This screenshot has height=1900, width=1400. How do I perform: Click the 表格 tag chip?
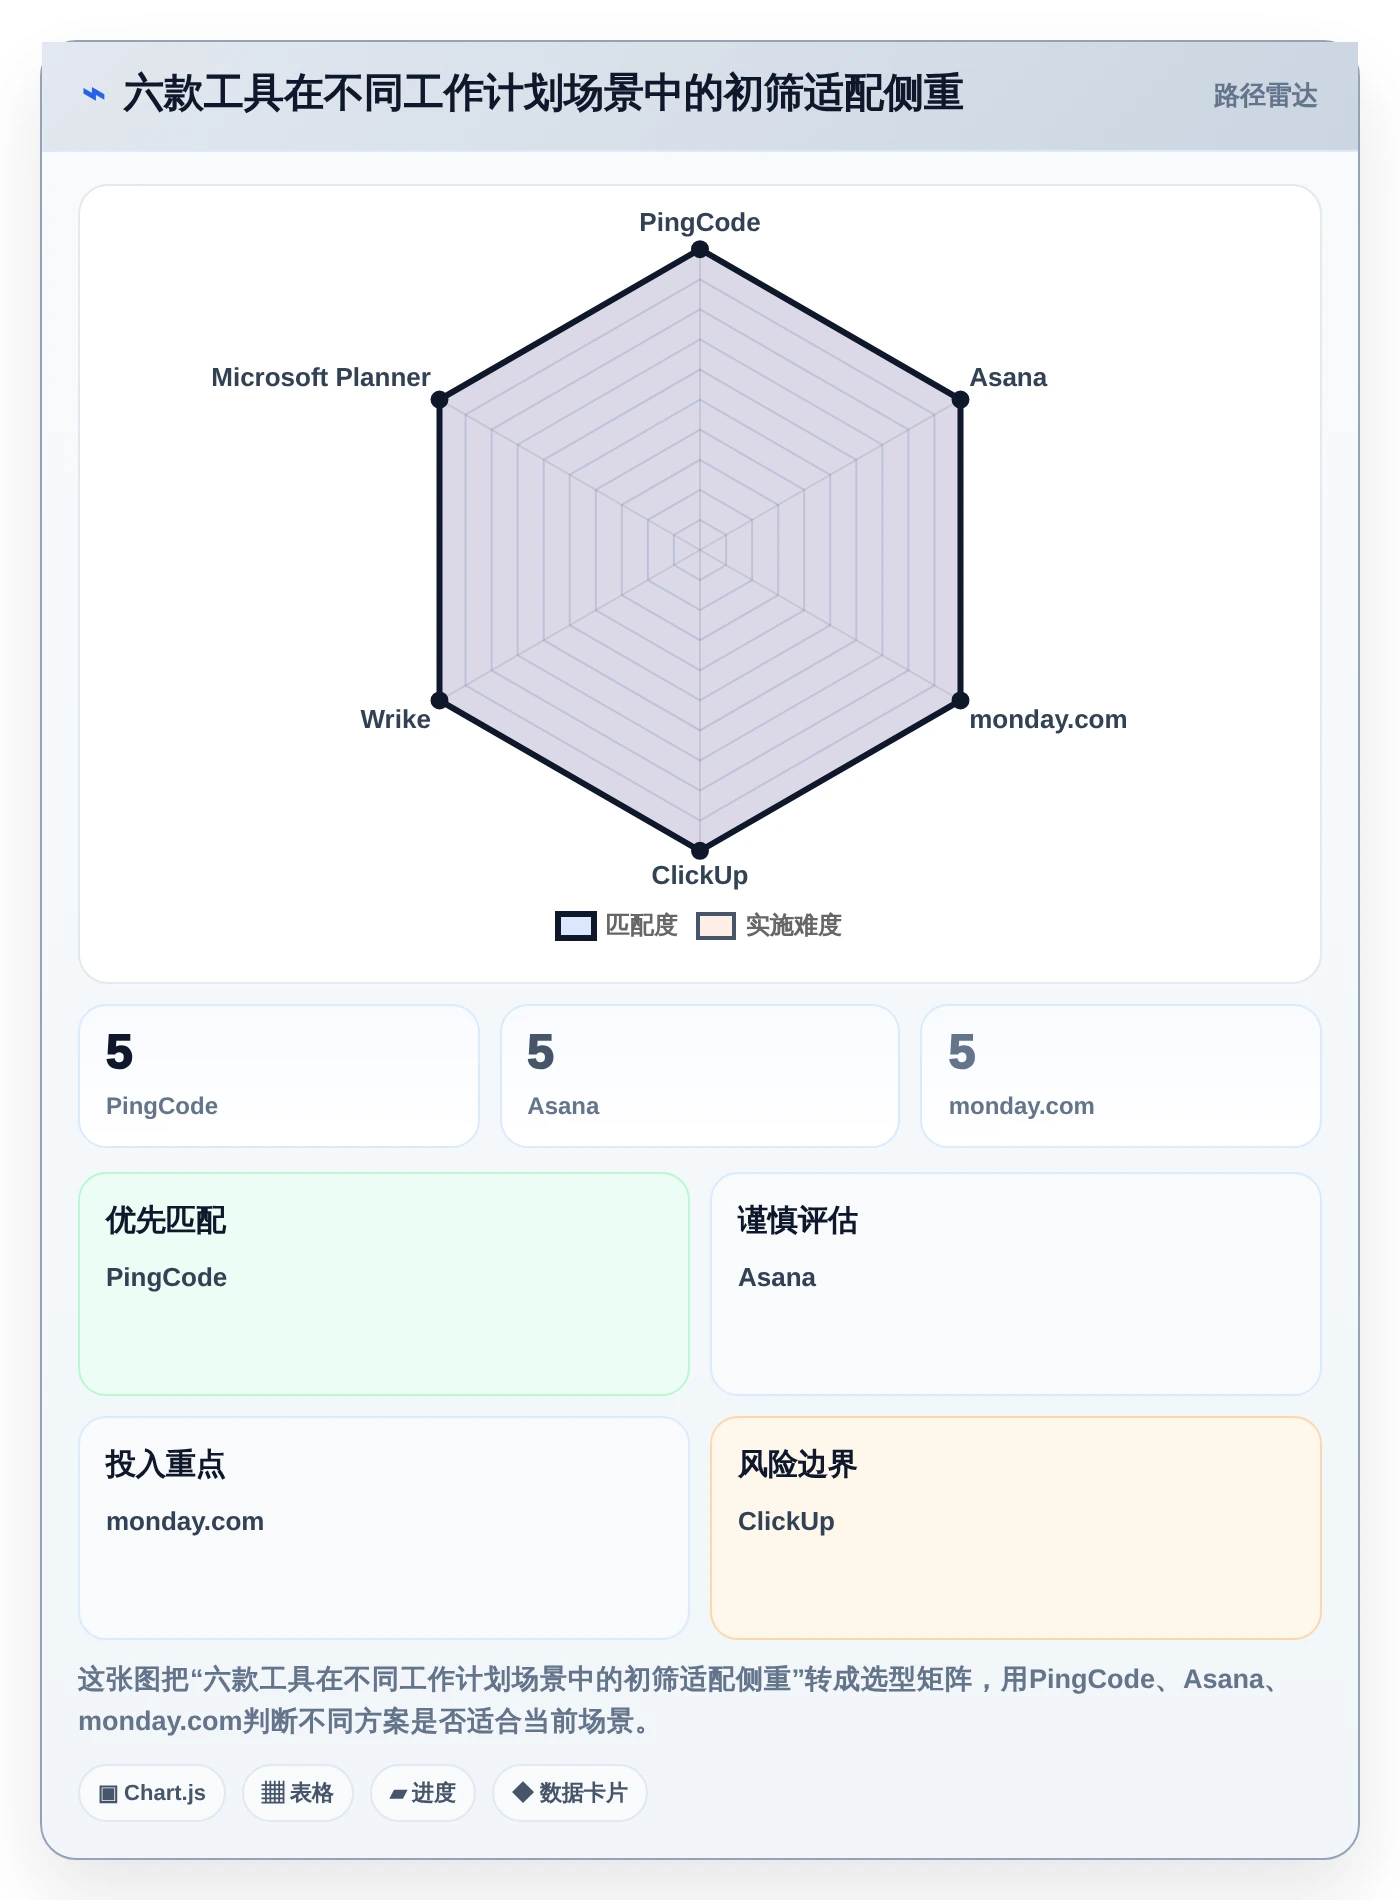(x=298, y=1793)
